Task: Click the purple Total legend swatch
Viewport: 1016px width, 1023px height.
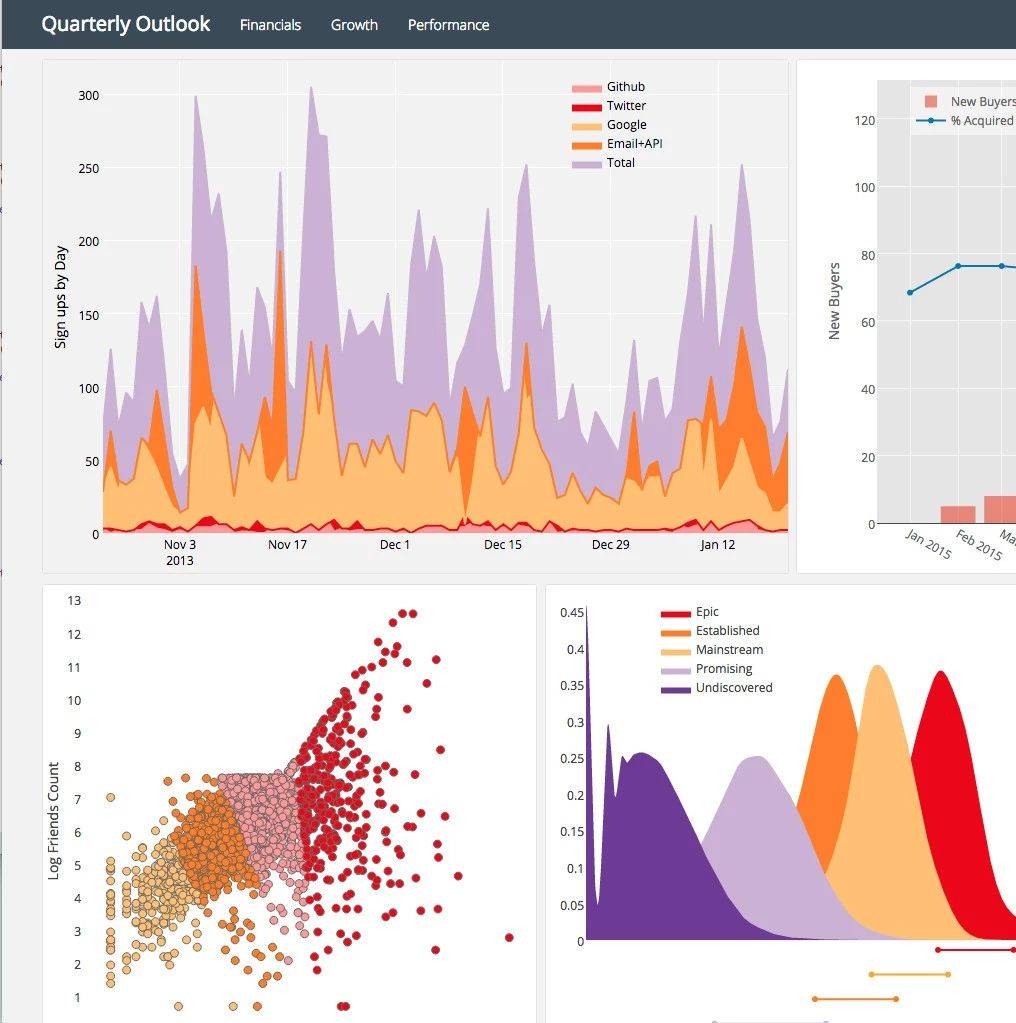Action: tap(586, 164)
